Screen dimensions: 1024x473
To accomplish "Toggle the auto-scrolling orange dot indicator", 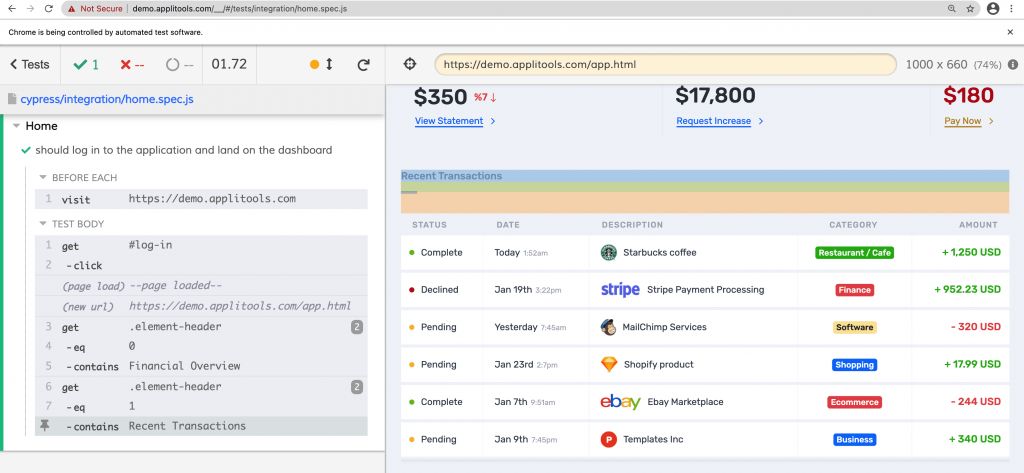I will (314, 65).
